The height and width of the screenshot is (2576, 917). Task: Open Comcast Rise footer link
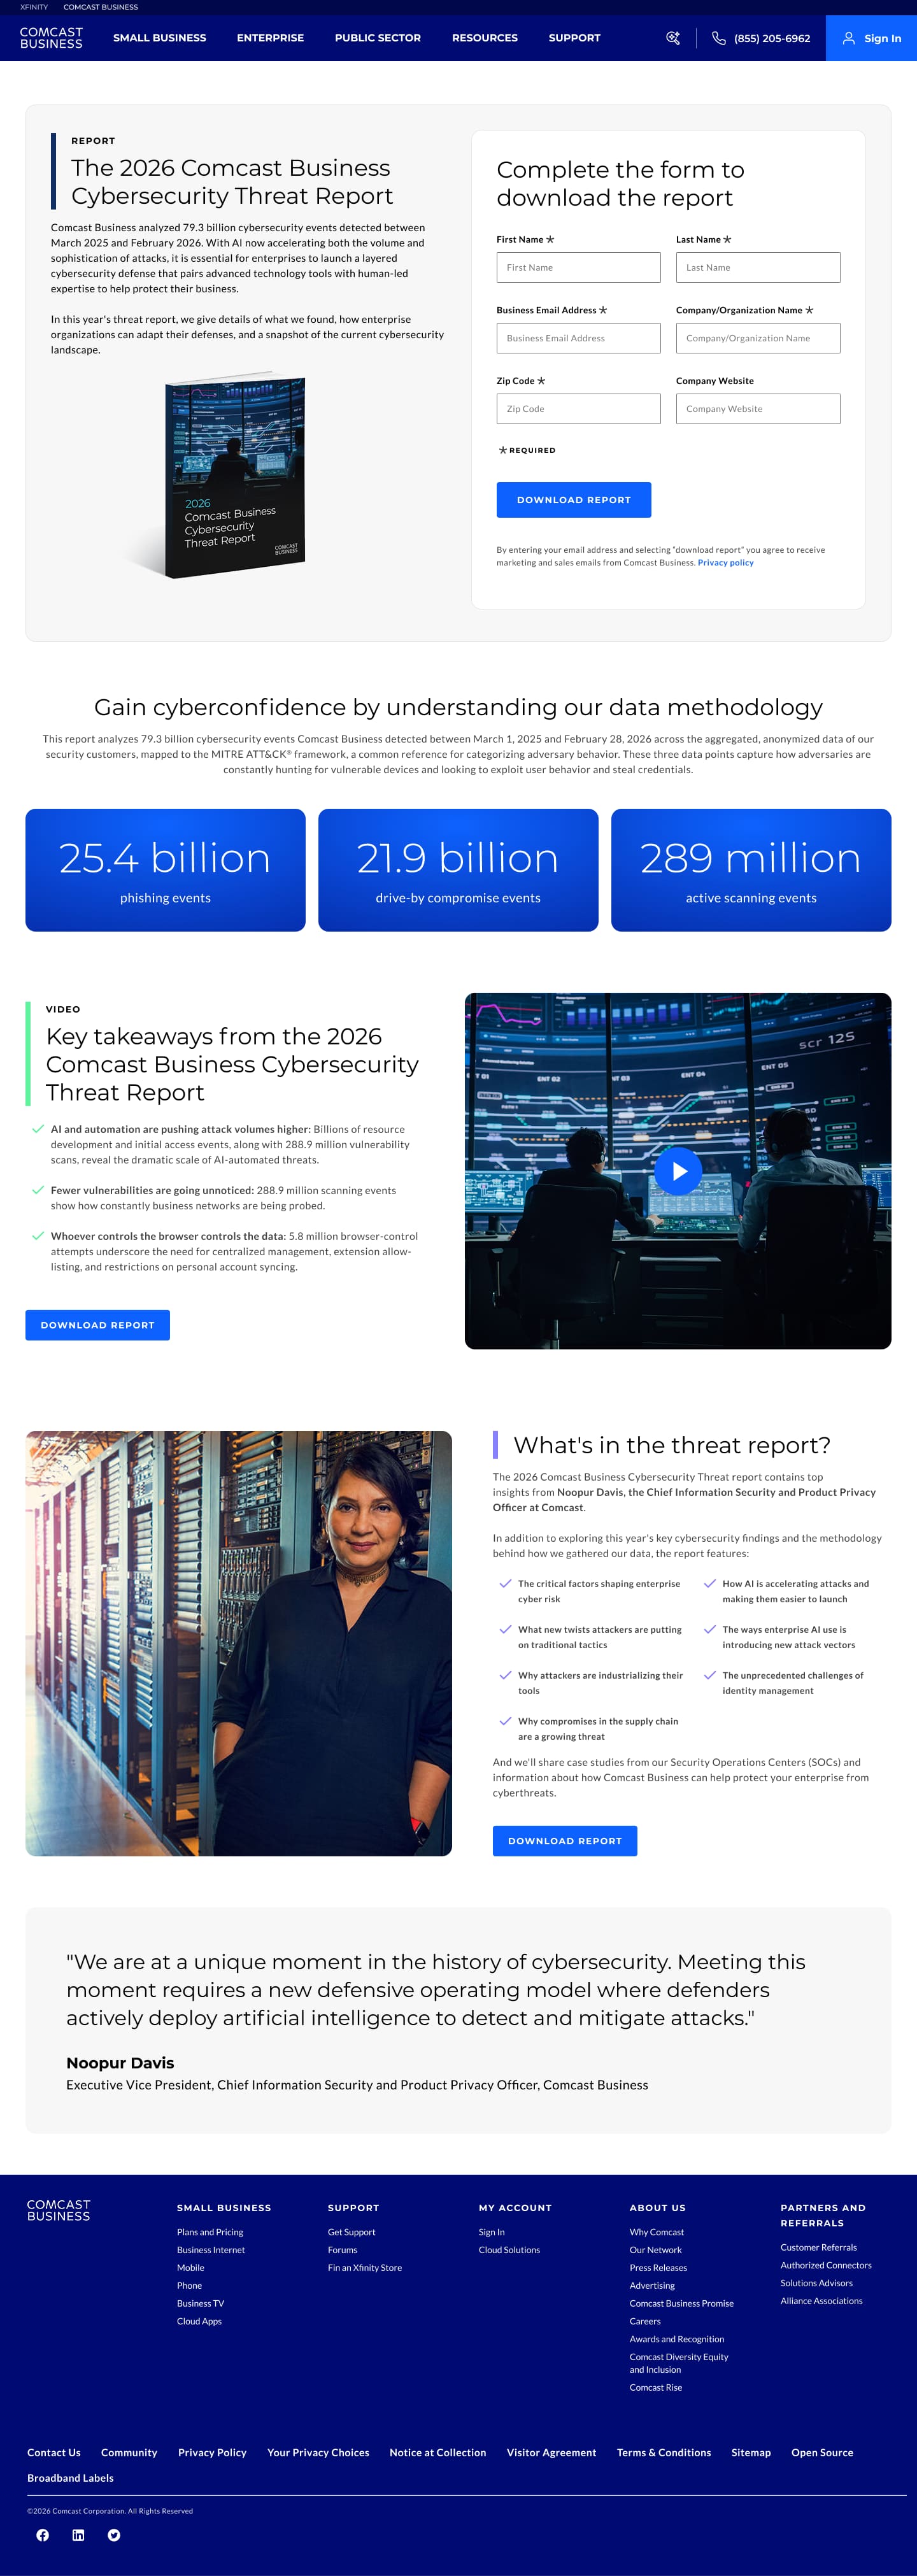tap(656, 2387)
